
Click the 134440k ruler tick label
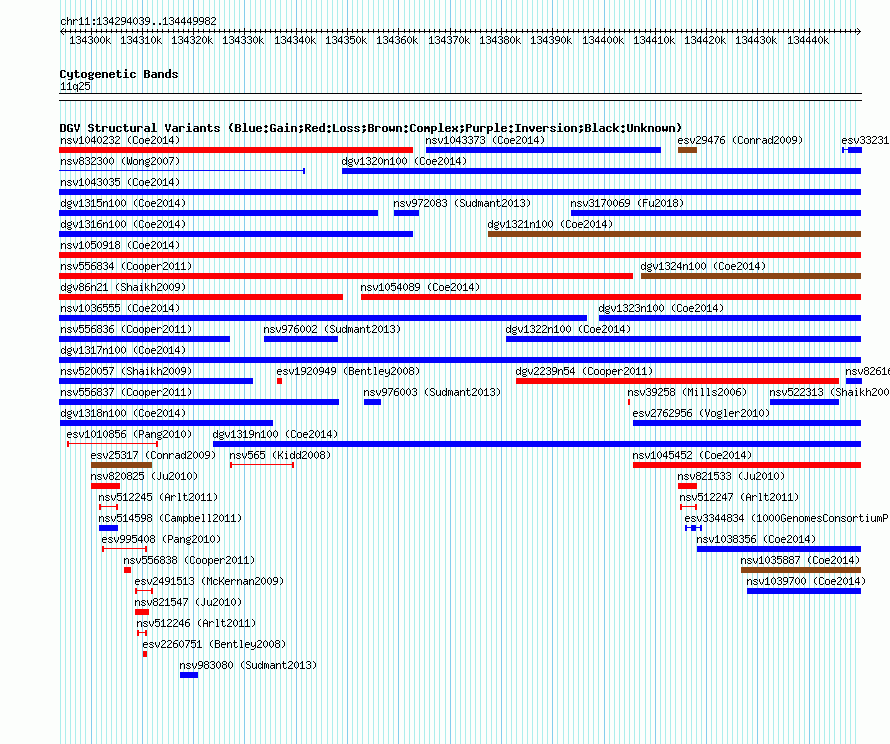point(808,40)
